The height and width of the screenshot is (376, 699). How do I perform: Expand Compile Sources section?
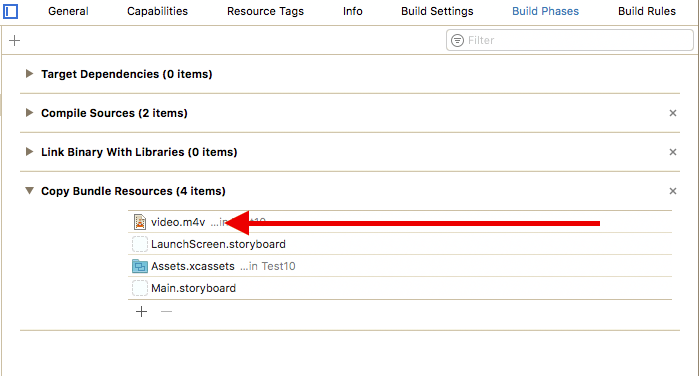(29, 112)
